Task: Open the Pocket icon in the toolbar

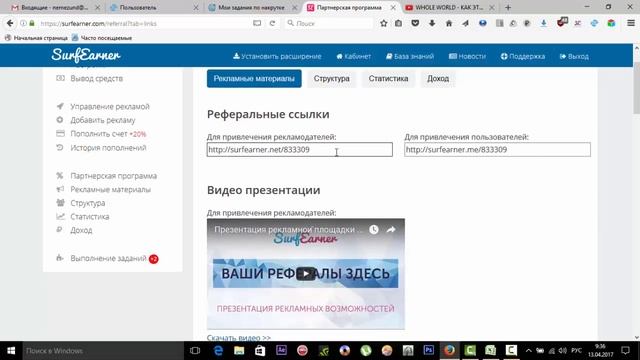Action: pos(415,23)
